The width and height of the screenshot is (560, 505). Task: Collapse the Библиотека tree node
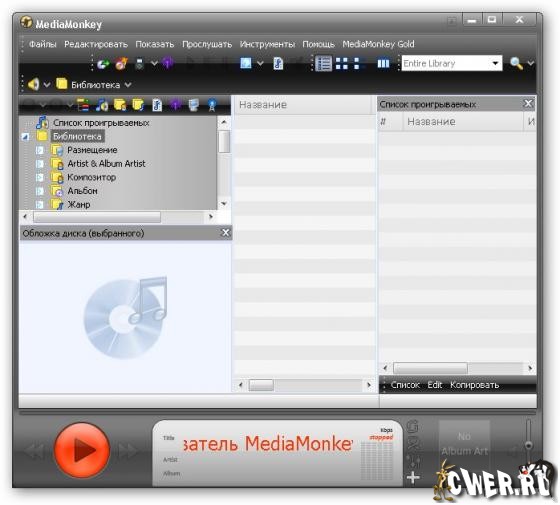click(25, 137)
